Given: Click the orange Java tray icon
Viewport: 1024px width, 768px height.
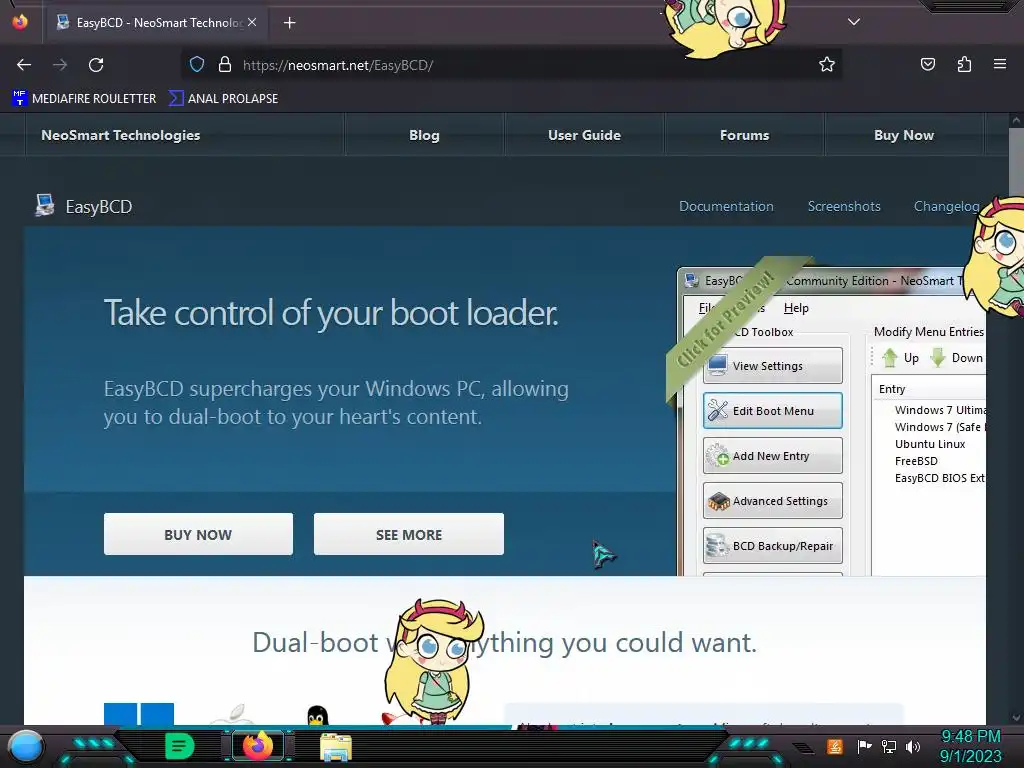Looking at the screenshot, I should [834, 746].
